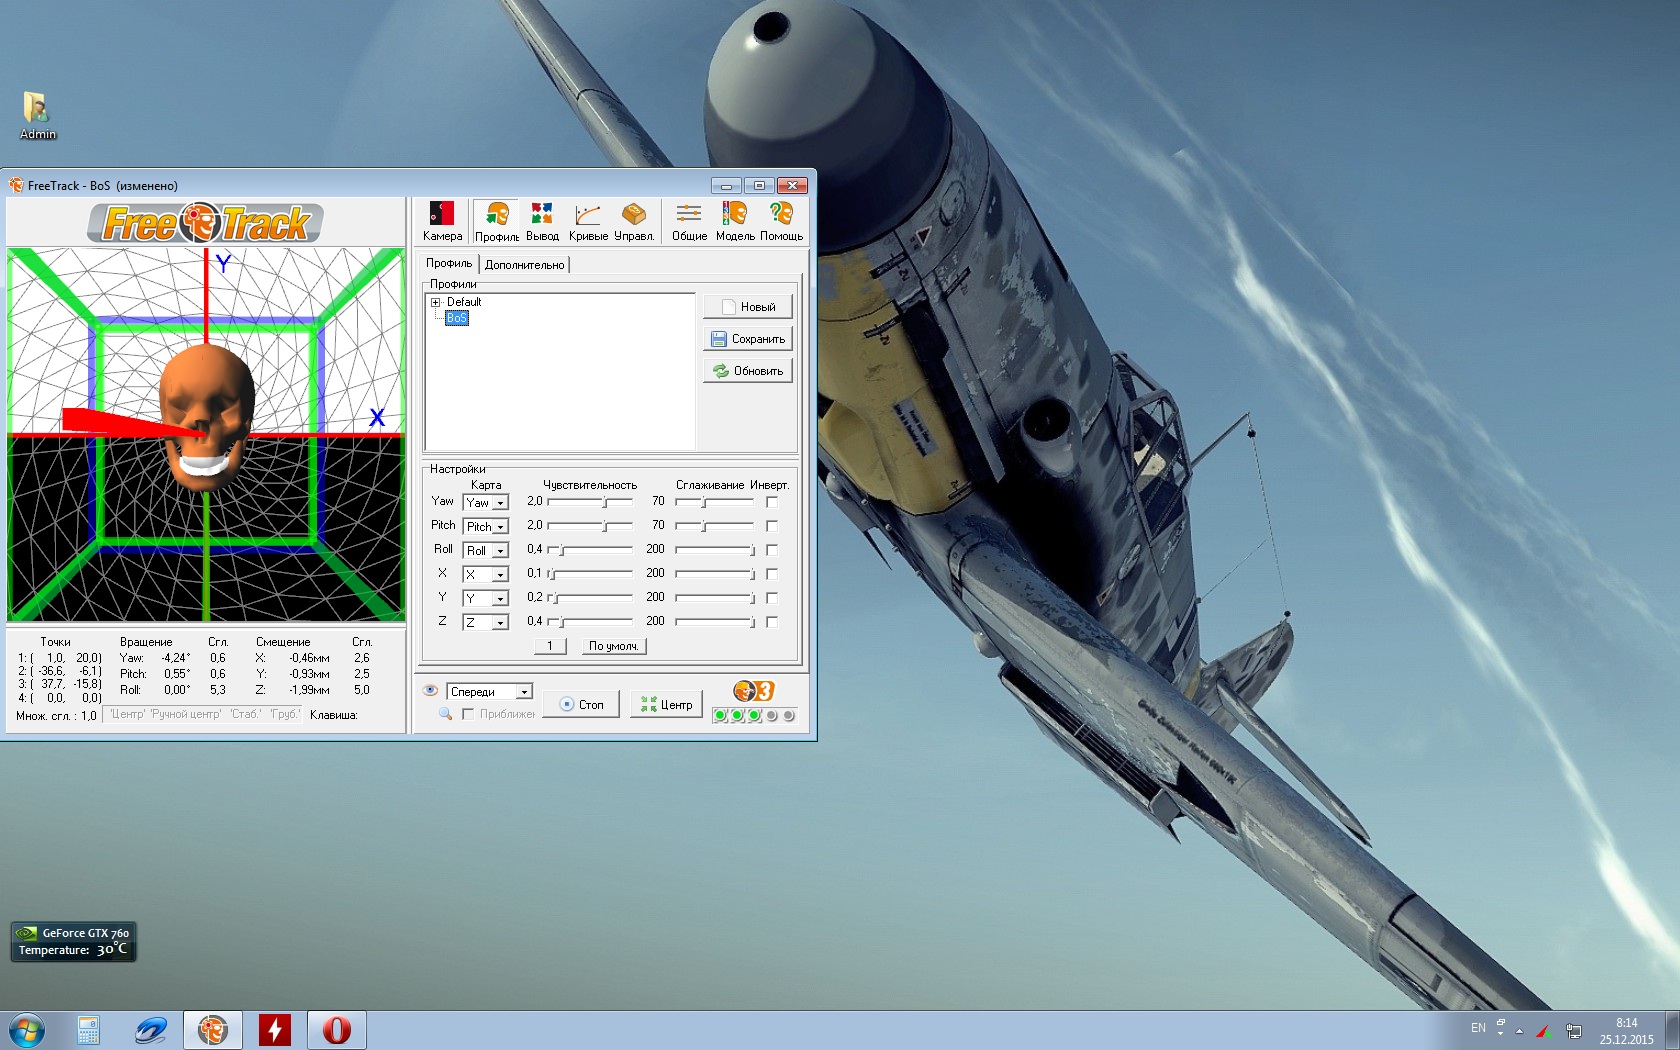Toggle the Z axis invert checkbox
Viewport: 1680px width, 1050px height.
coord(772,622)
